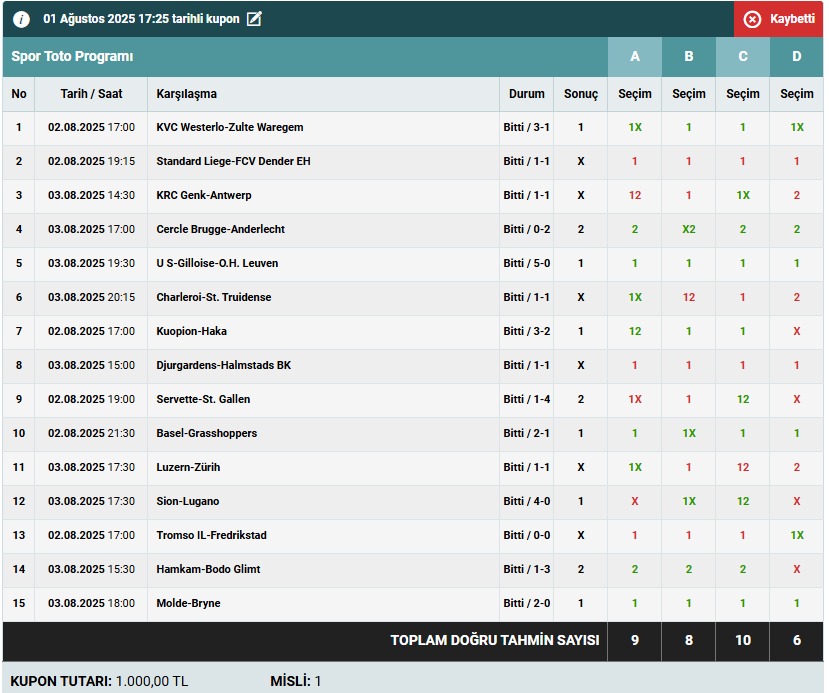
Task: Click the Tarih / Saat column header
Action: tap(91, 94)
